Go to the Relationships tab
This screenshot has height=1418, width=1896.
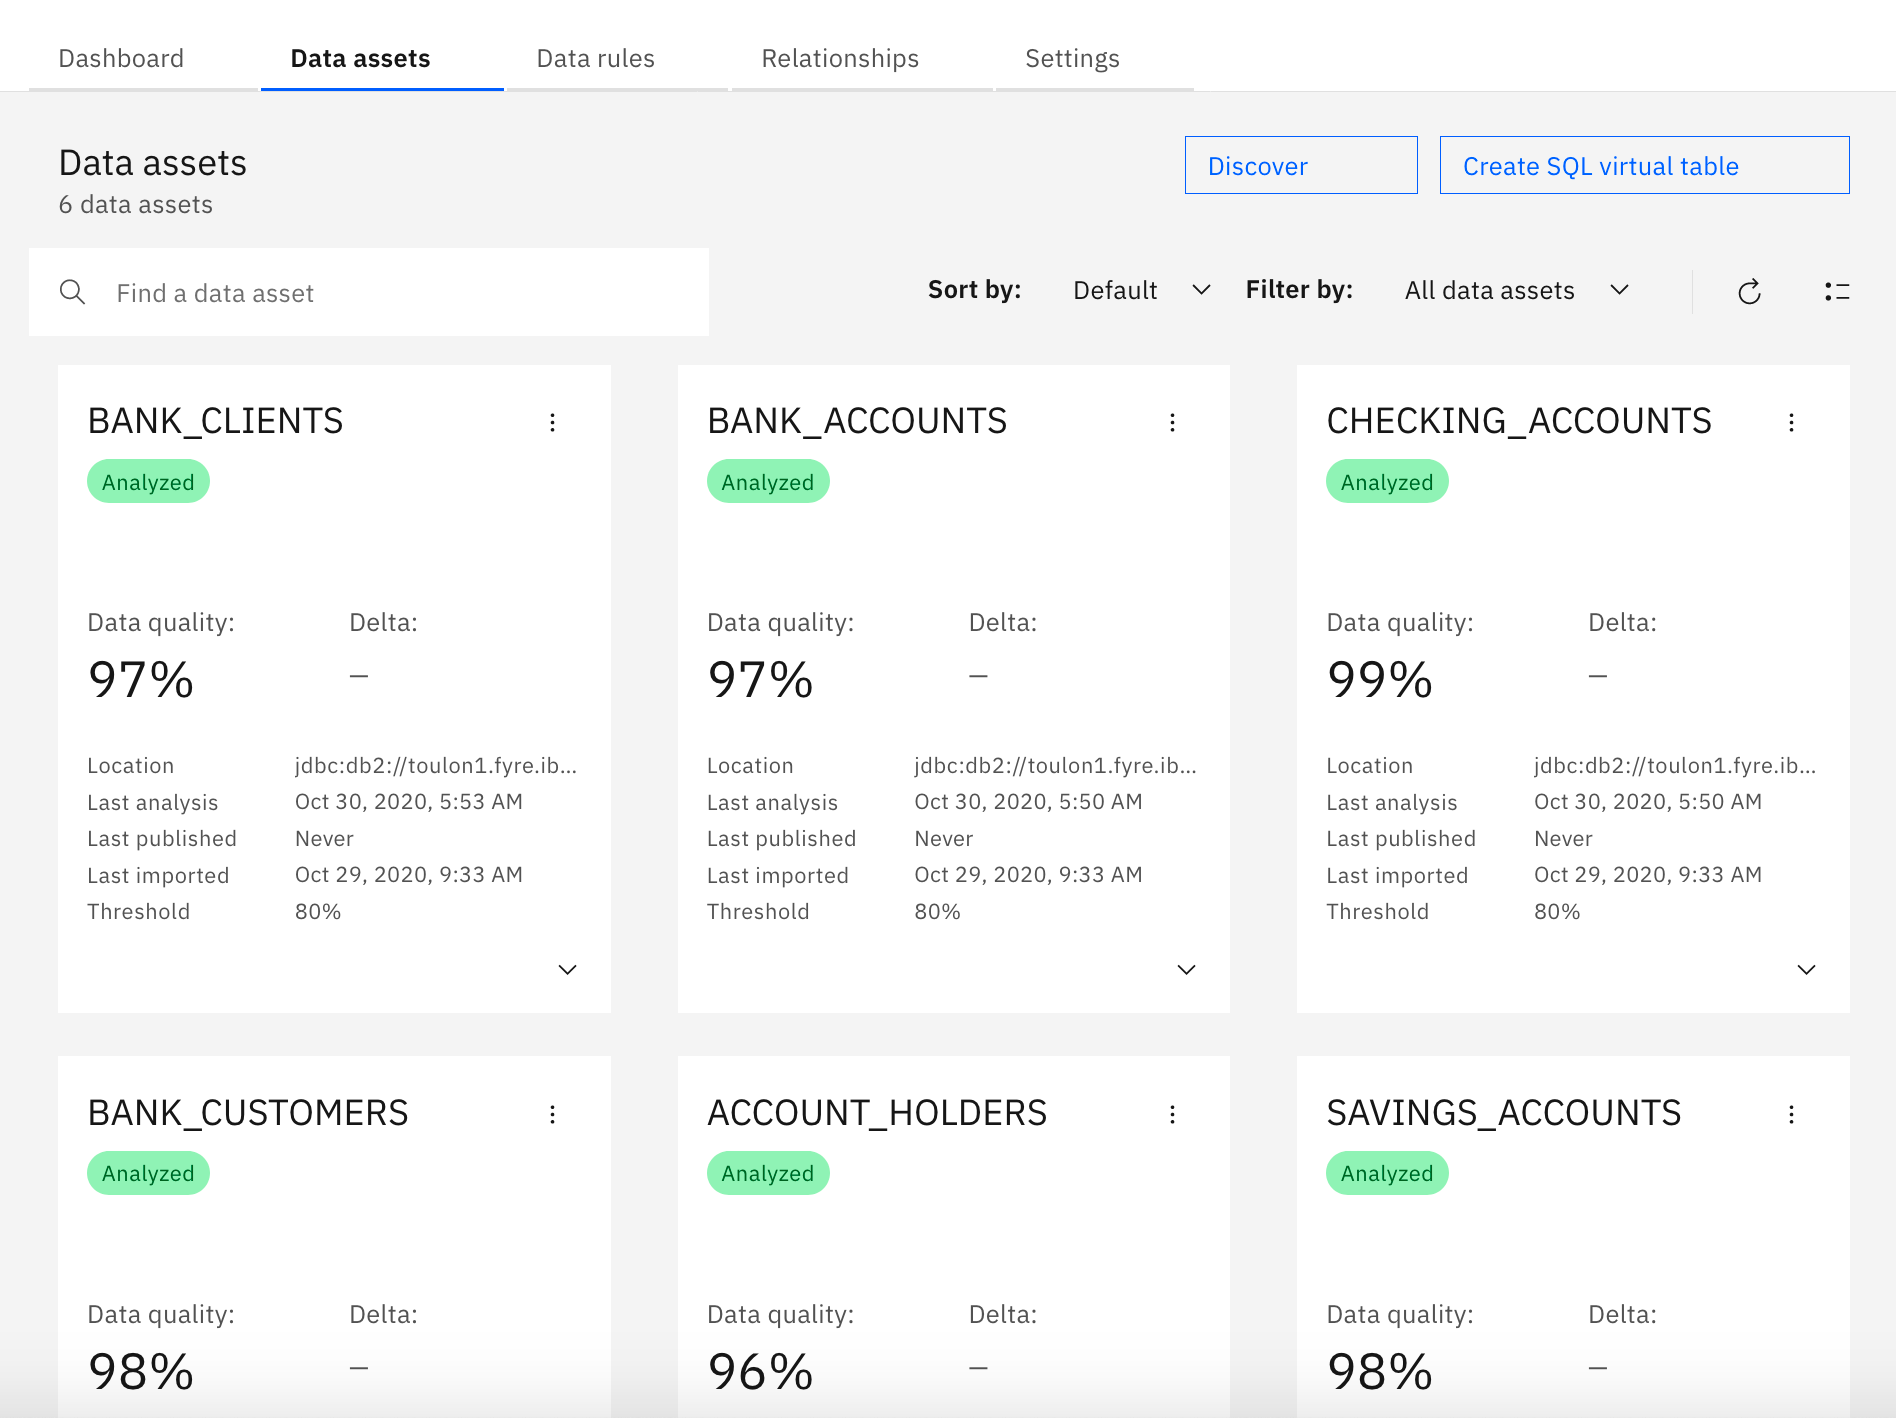[x=839, y=58]
